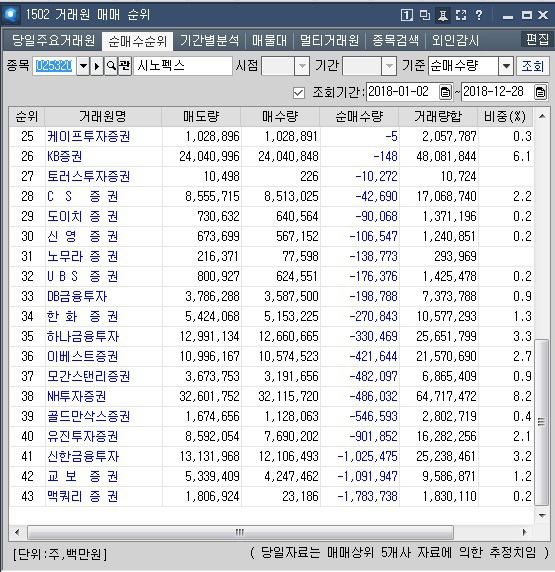Sort by the 매수량 column header
The height and width of the screenshot is (572, 555).
click(x=280, y=117)
